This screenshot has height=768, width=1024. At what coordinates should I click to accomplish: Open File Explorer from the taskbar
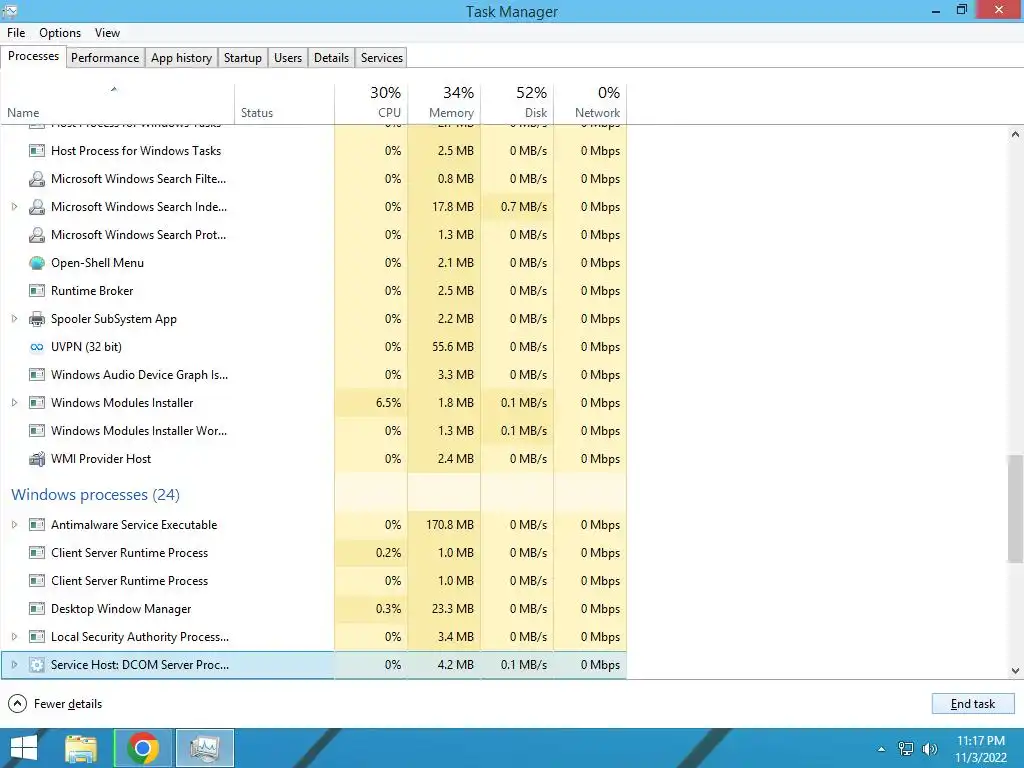pyautogui.click(x=81, y=748)
